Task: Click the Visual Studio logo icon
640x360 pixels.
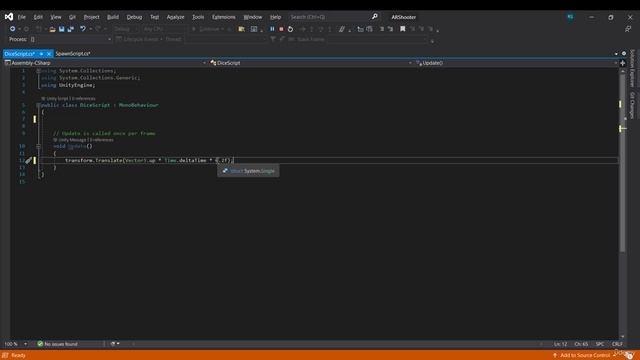Action: 9,17
